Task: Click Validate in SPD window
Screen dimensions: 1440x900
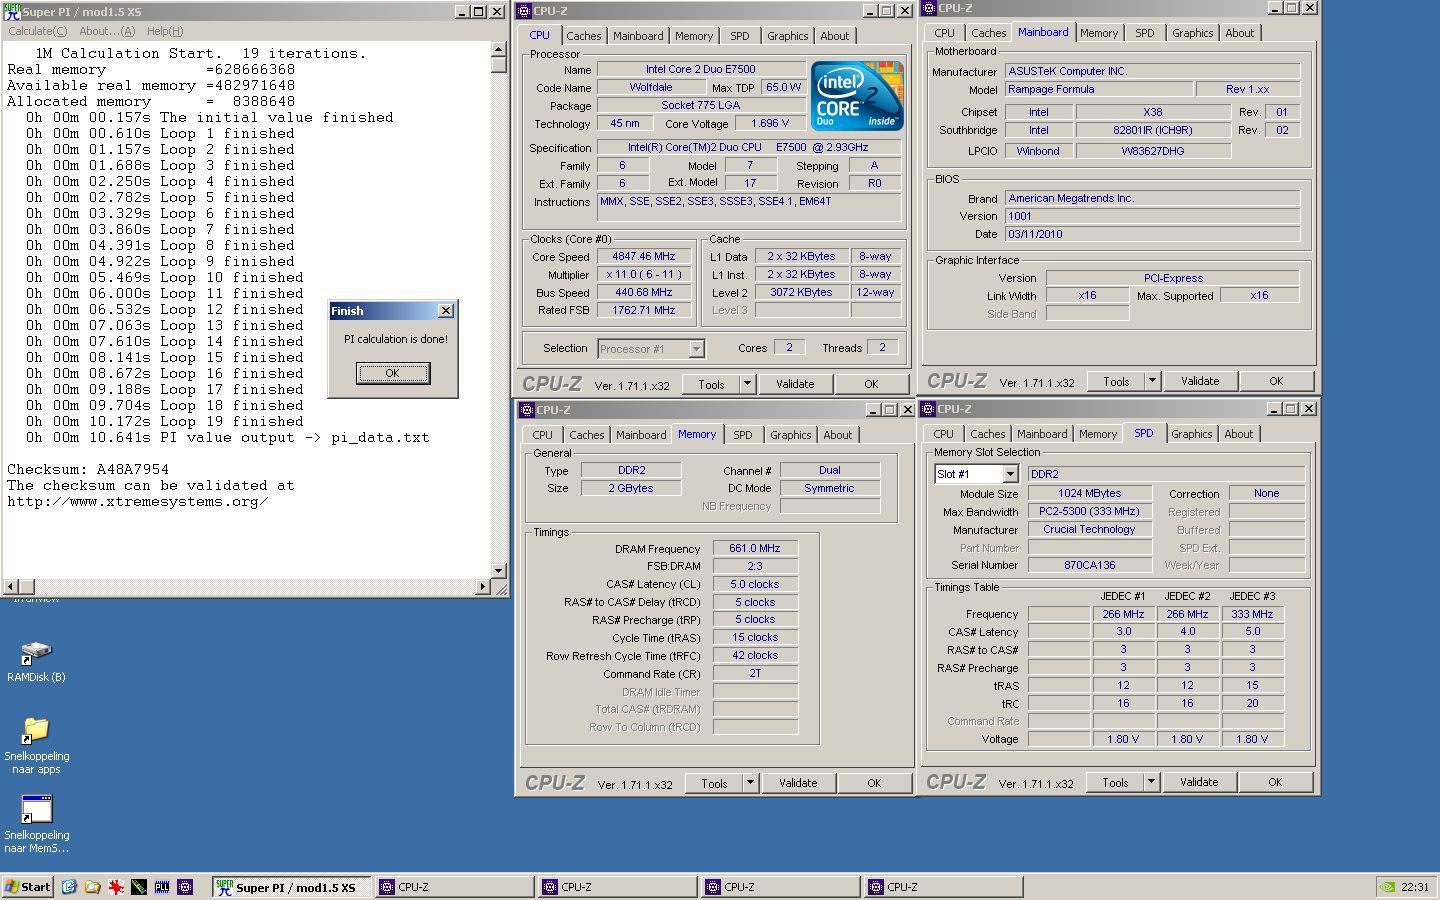Action: [x=1199, y=782]
